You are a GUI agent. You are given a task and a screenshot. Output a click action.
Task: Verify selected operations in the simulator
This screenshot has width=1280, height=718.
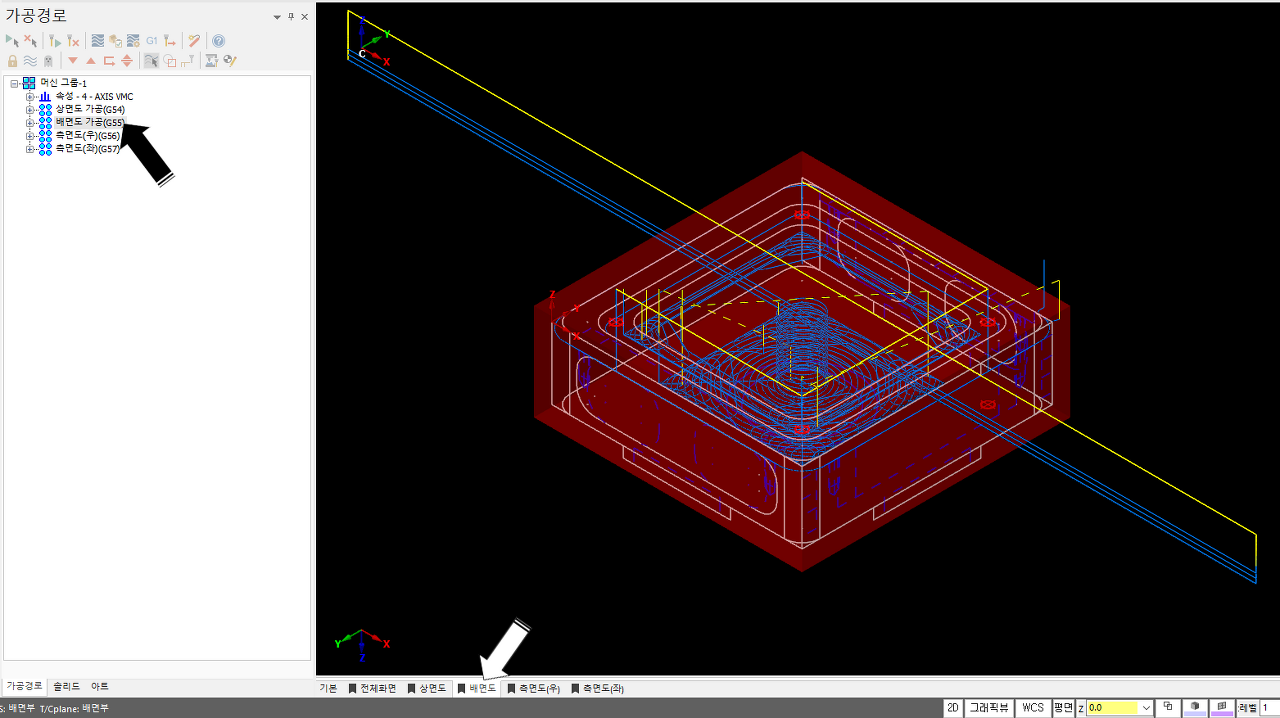point(116,41)
